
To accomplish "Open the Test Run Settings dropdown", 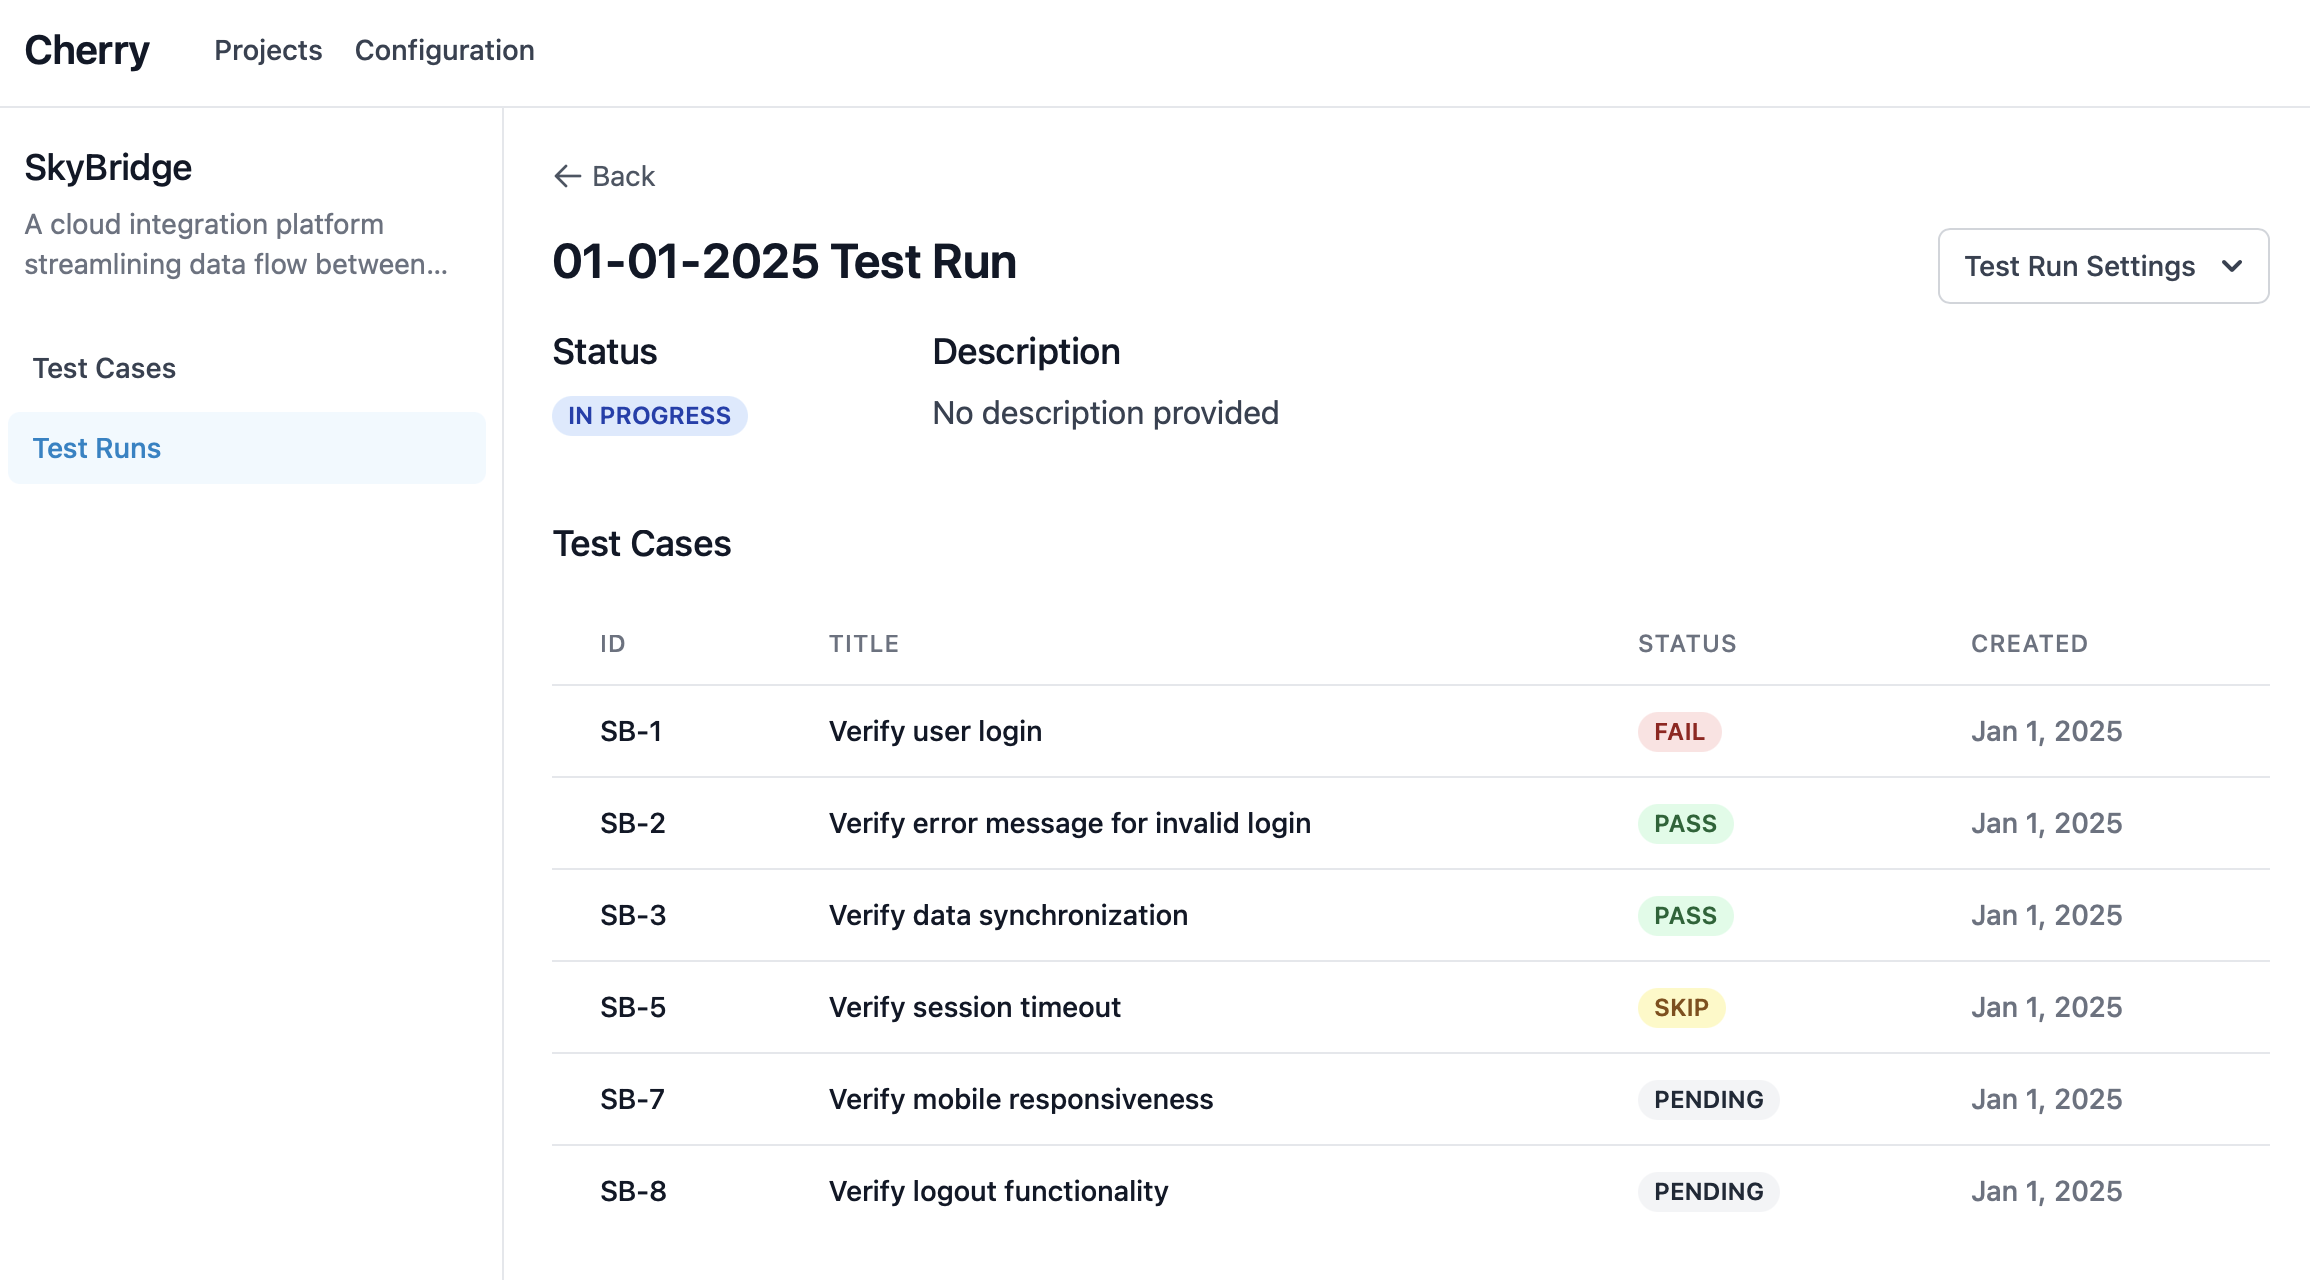I will click(x=2102, y=266).
